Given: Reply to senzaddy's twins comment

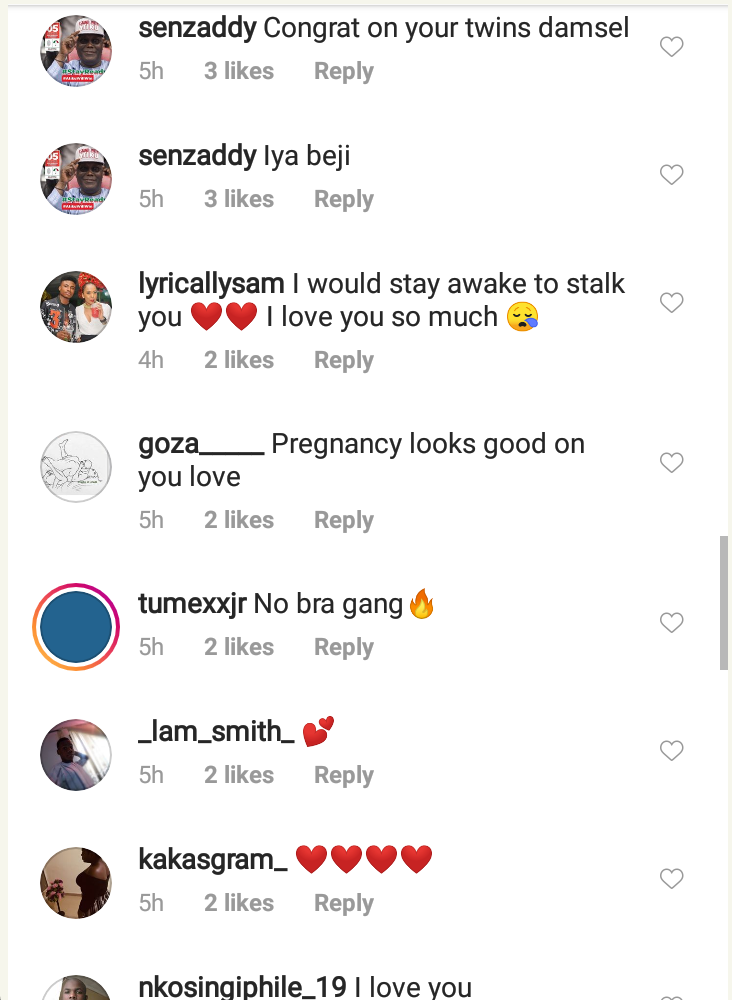Looking at the screenshot, I should (343, 72).
